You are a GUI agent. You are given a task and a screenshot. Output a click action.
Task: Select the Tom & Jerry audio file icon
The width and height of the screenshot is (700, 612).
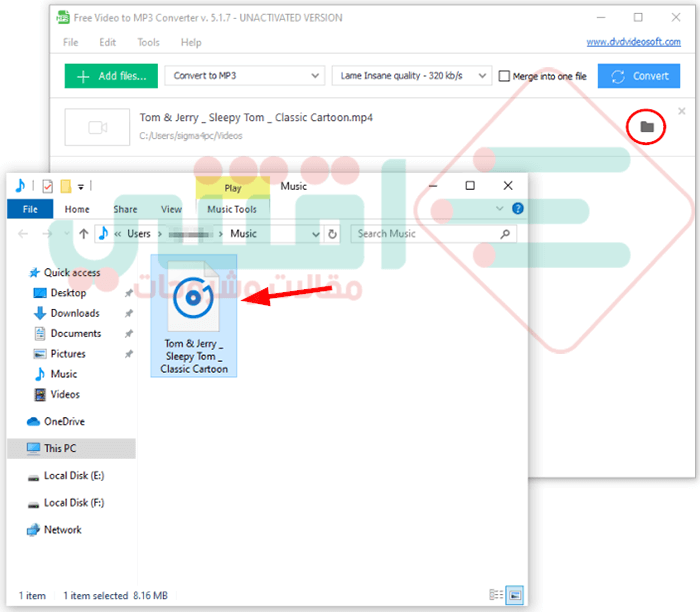[194, 316]
